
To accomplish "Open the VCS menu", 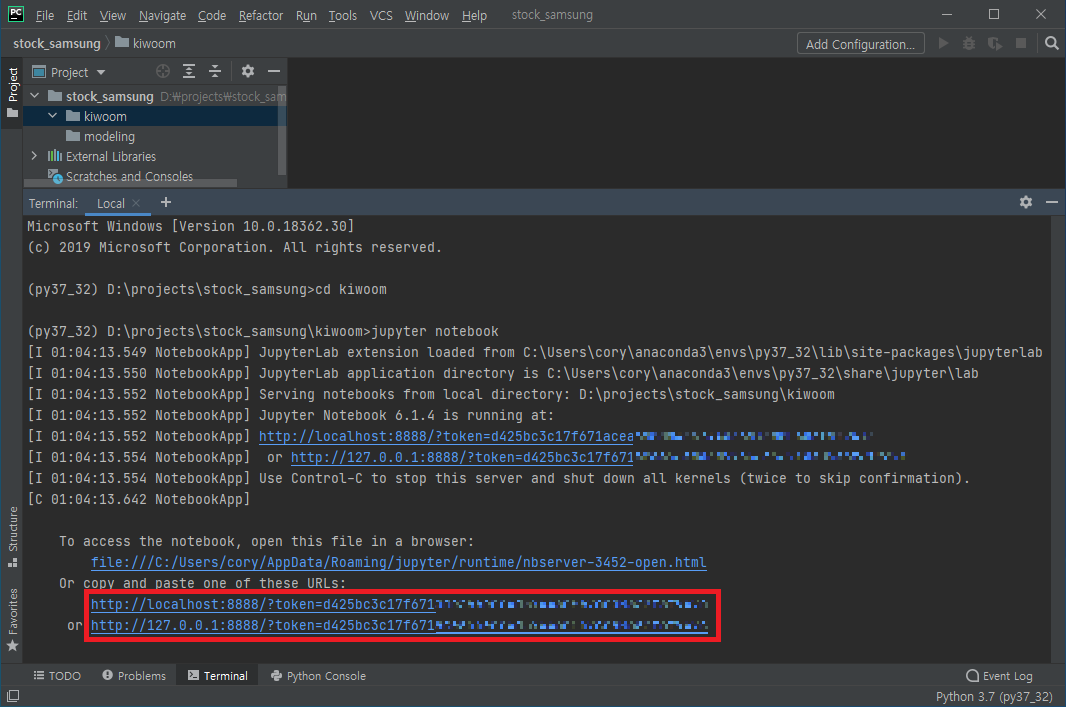I will point(381,15).
